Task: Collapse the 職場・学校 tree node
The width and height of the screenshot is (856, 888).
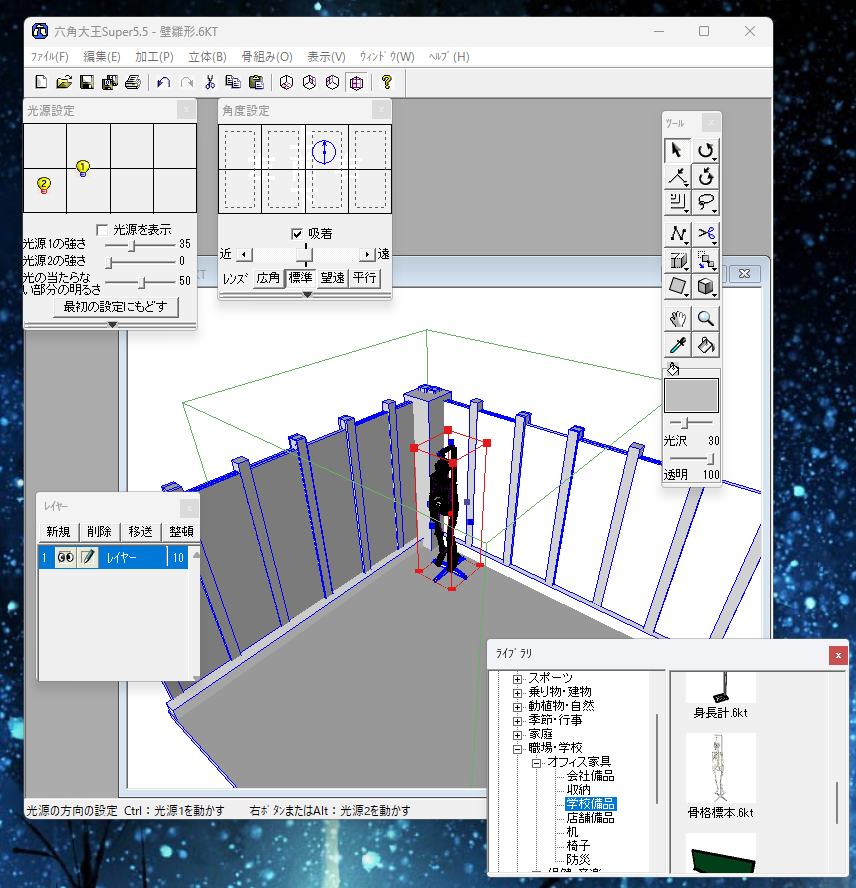Action: 518,748
